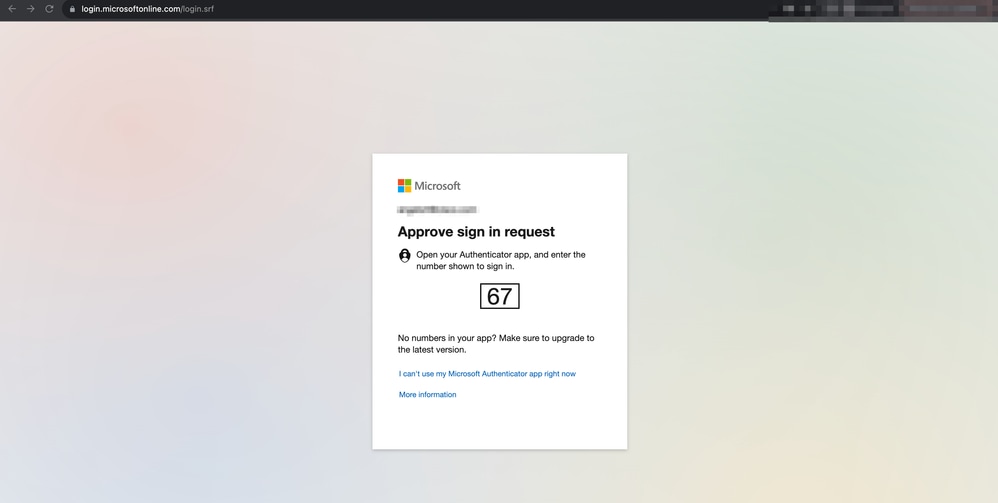Click the Authenticator lock icon

pos(404,255)
